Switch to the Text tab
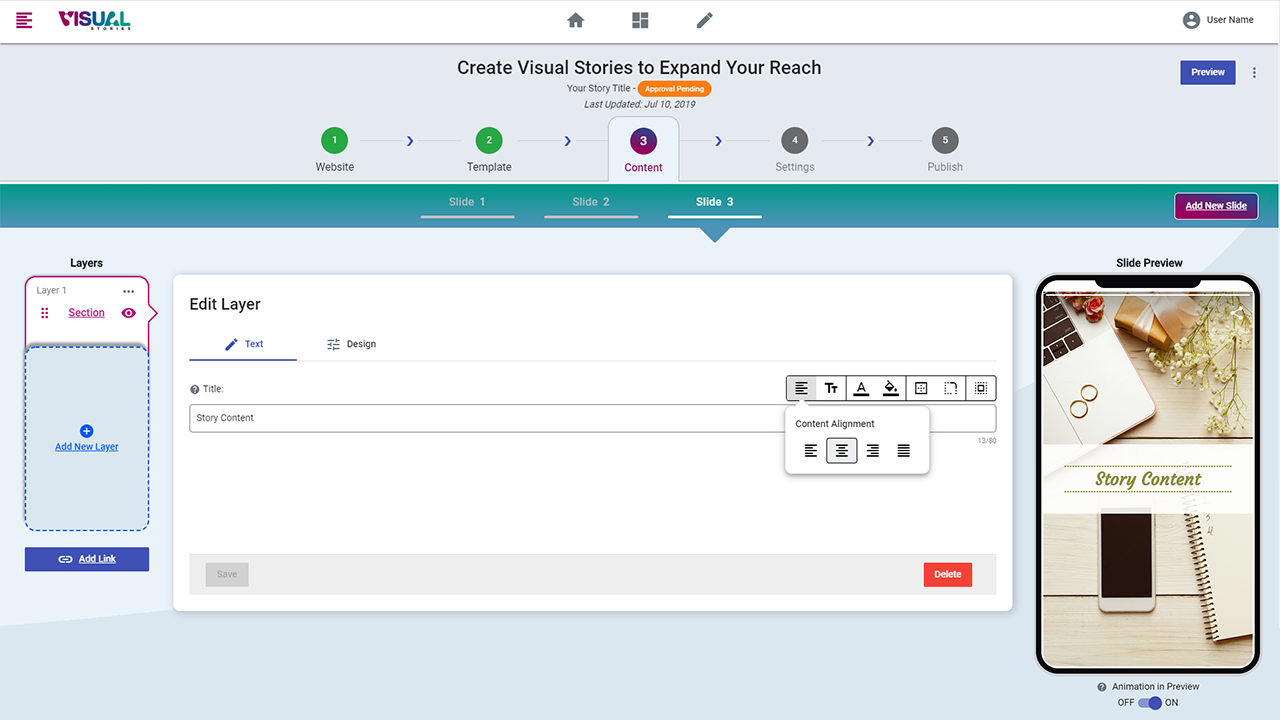Screen dimensions: 1280x720 coord(243,344)
